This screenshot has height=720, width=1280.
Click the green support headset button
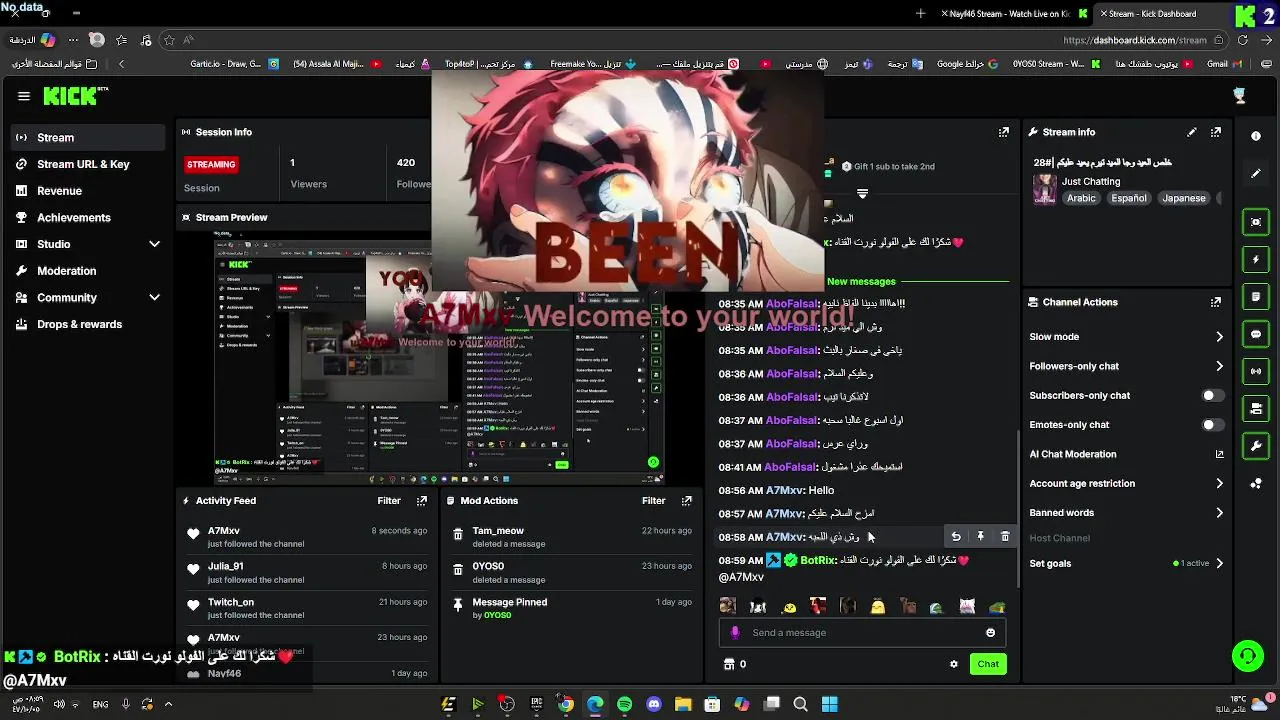coord(1247,656)
